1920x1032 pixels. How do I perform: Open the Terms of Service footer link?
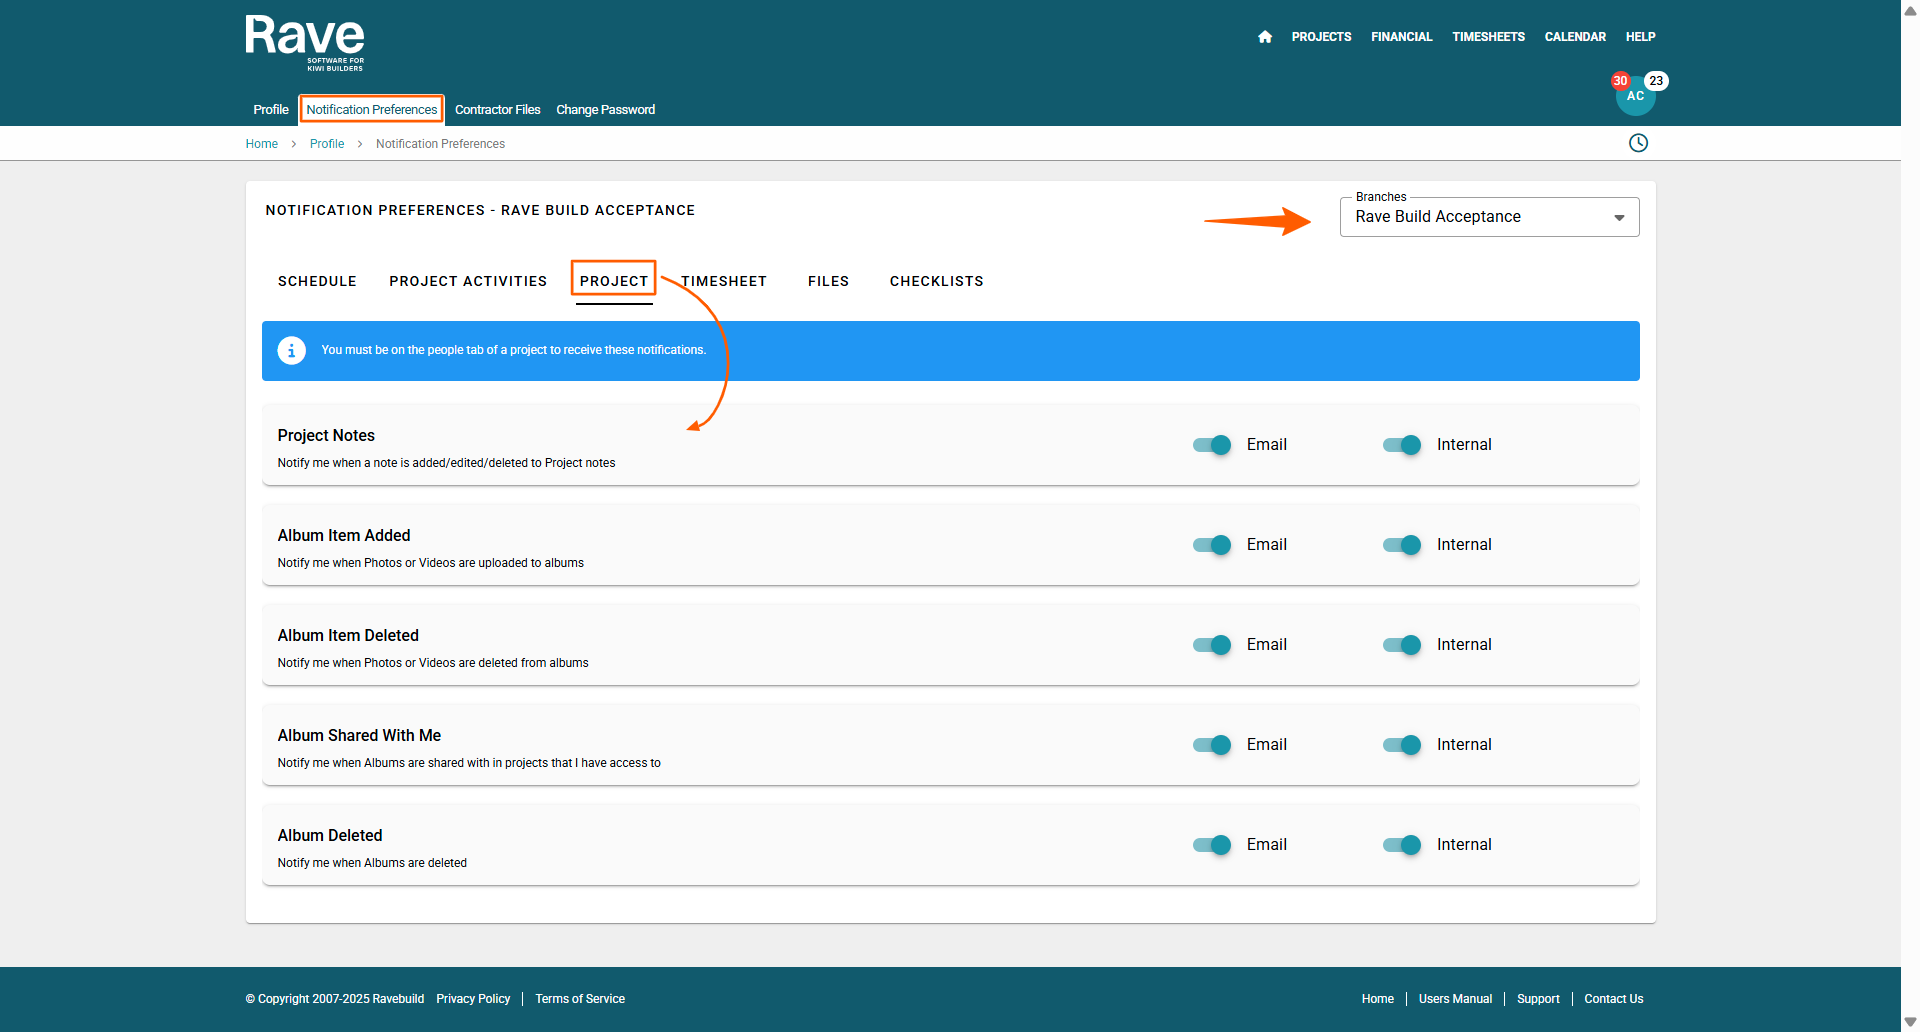click(x=580, y=999)
